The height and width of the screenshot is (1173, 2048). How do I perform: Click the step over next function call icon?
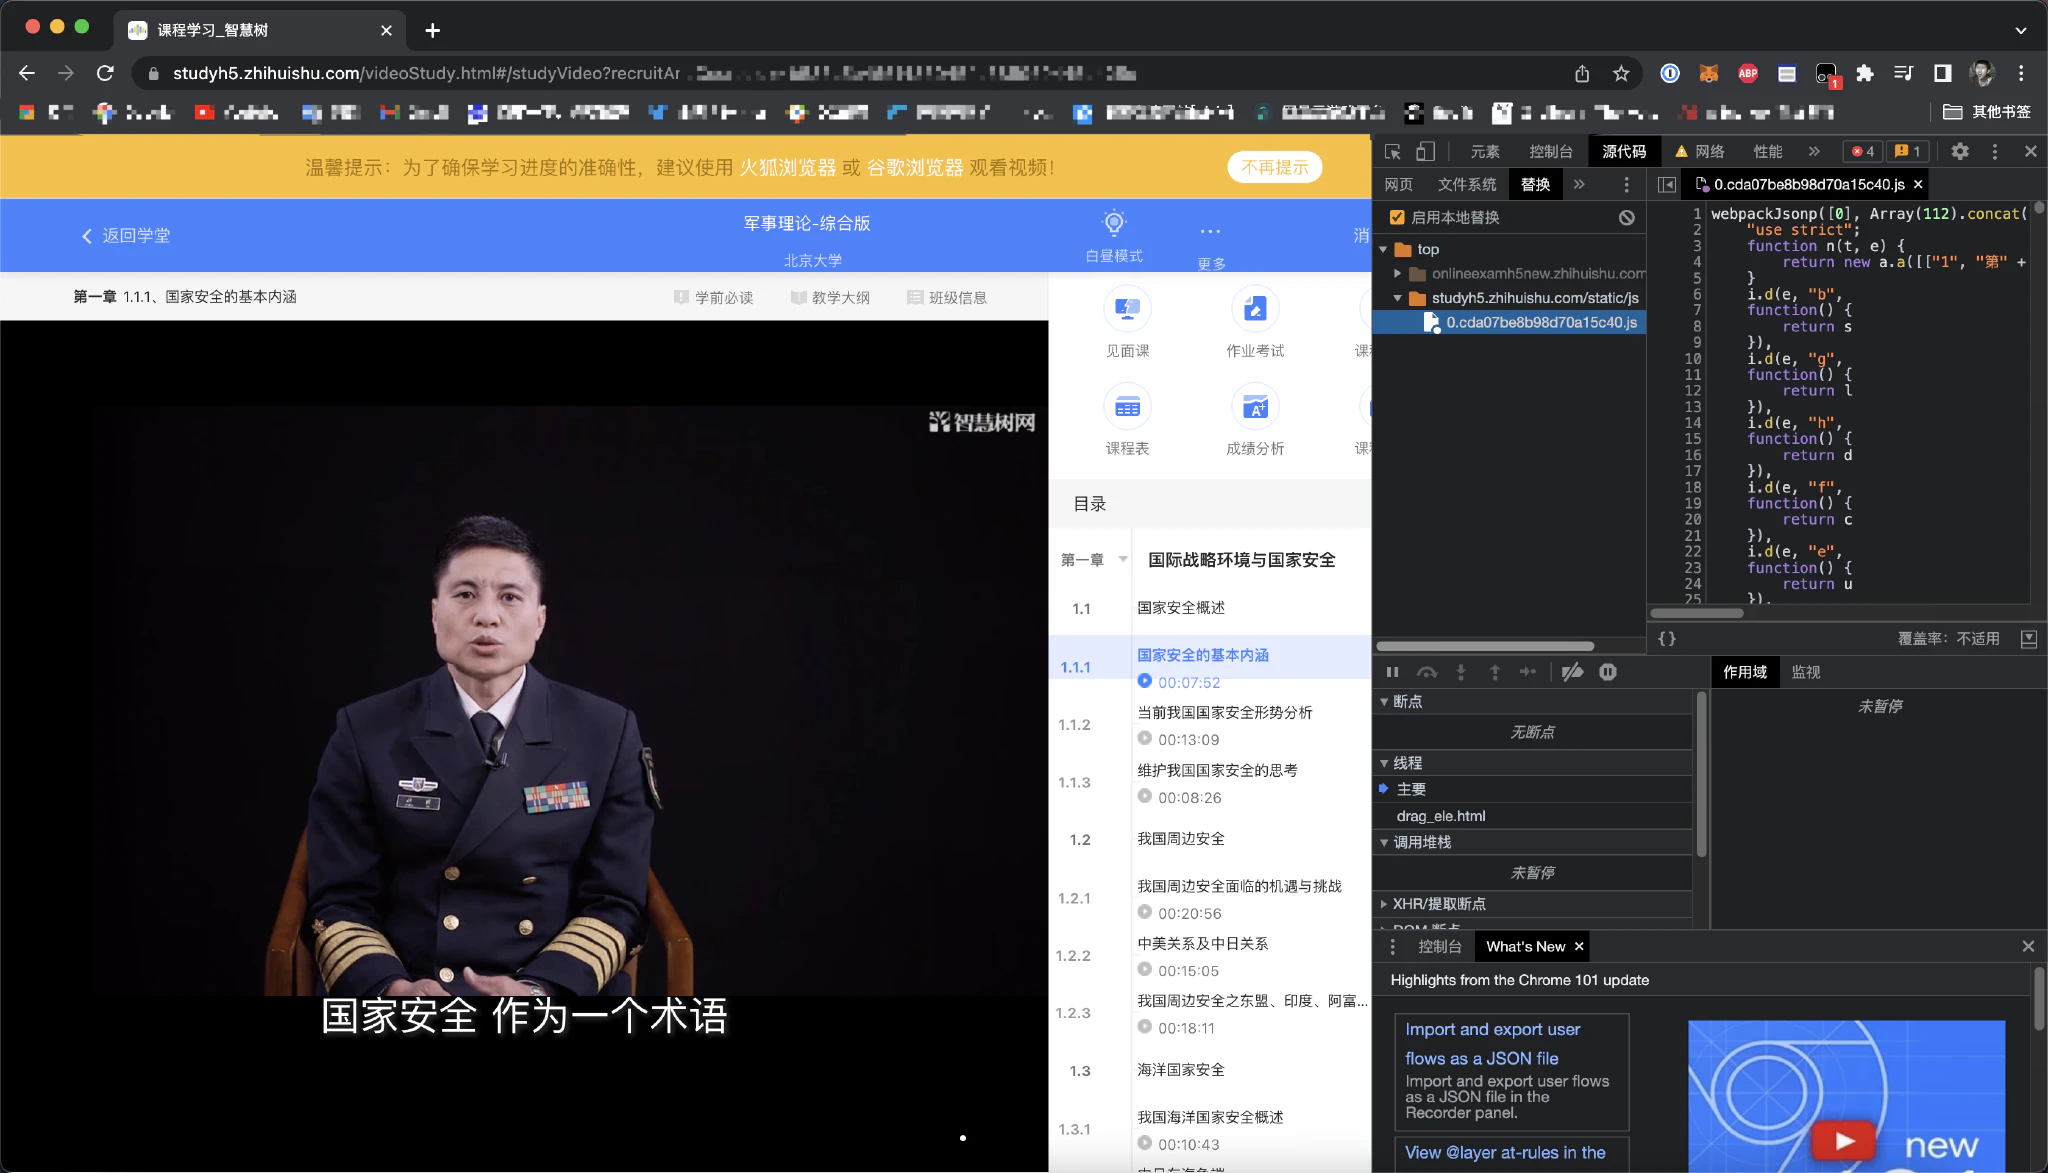pyautogui.click(x=1427, y=672)
